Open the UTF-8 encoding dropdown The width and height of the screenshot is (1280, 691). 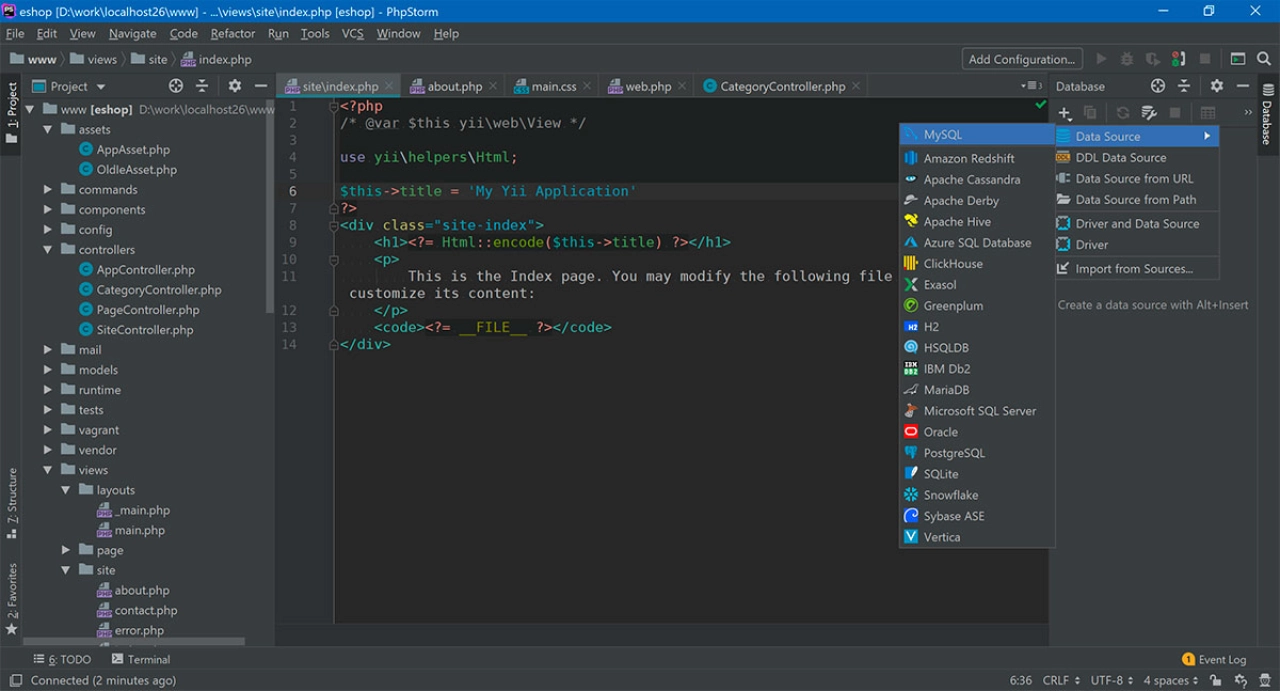pos(1111,680)
